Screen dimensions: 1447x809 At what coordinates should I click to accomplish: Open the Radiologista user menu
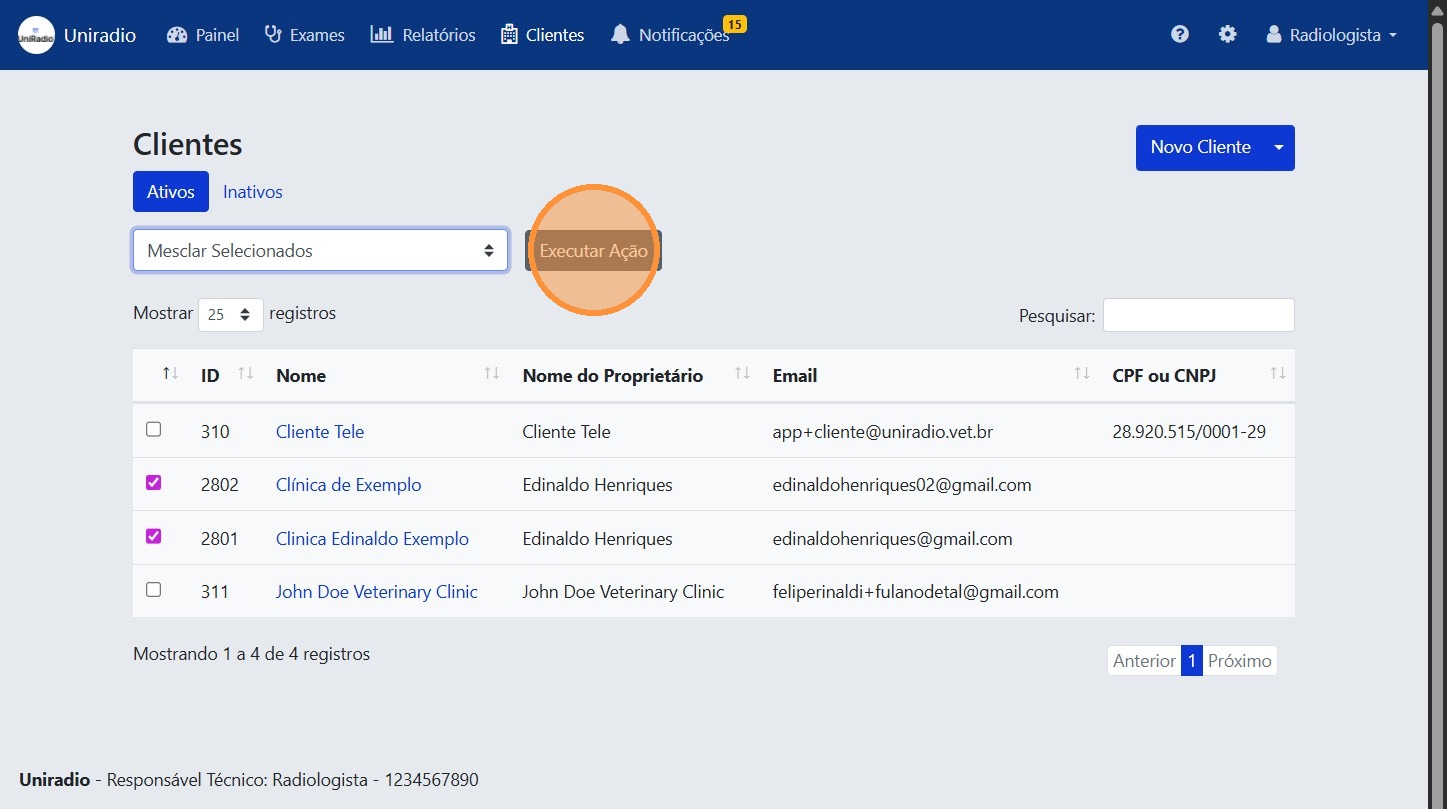click(x=1332, y=35)
